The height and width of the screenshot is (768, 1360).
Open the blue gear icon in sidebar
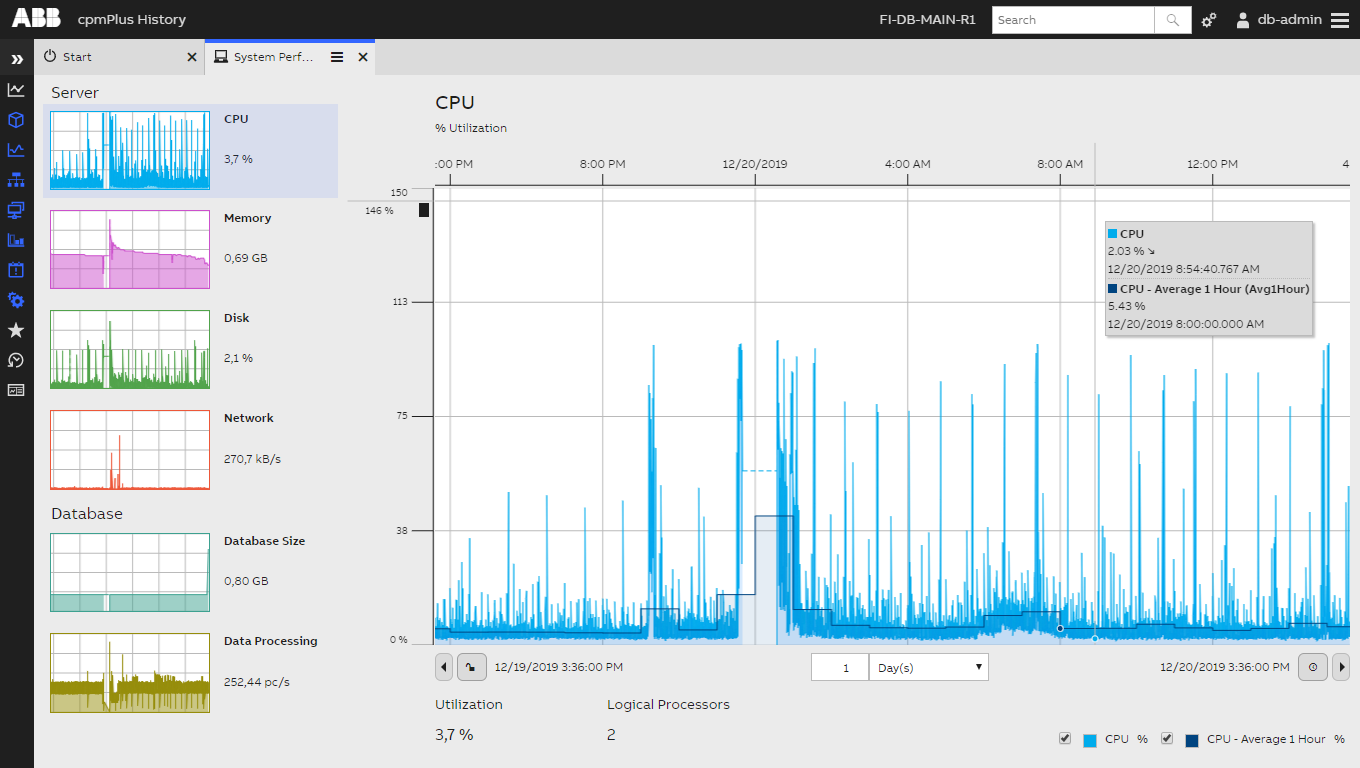click(16, 300)
